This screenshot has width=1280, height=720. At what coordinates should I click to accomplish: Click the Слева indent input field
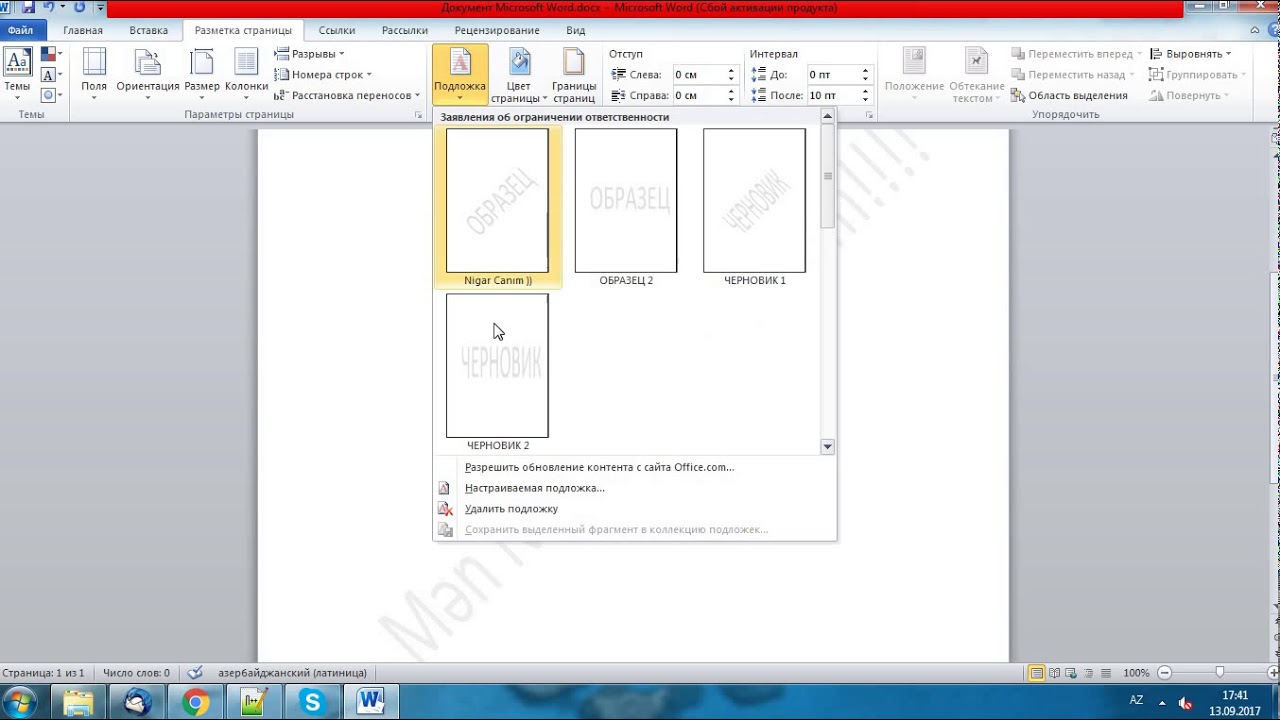698,75
